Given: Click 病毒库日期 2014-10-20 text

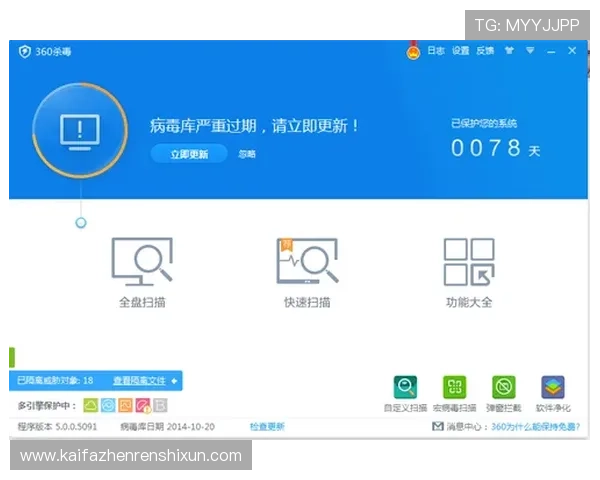Looking at the screenshot, I should click(168, 426).
